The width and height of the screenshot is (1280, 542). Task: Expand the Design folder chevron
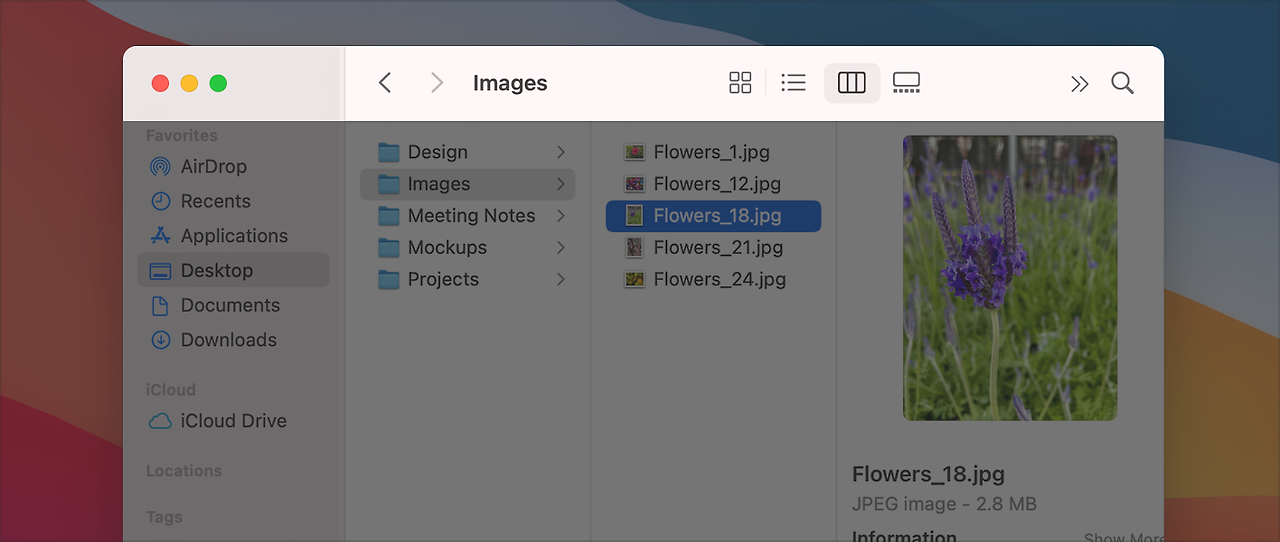point(561,152)
